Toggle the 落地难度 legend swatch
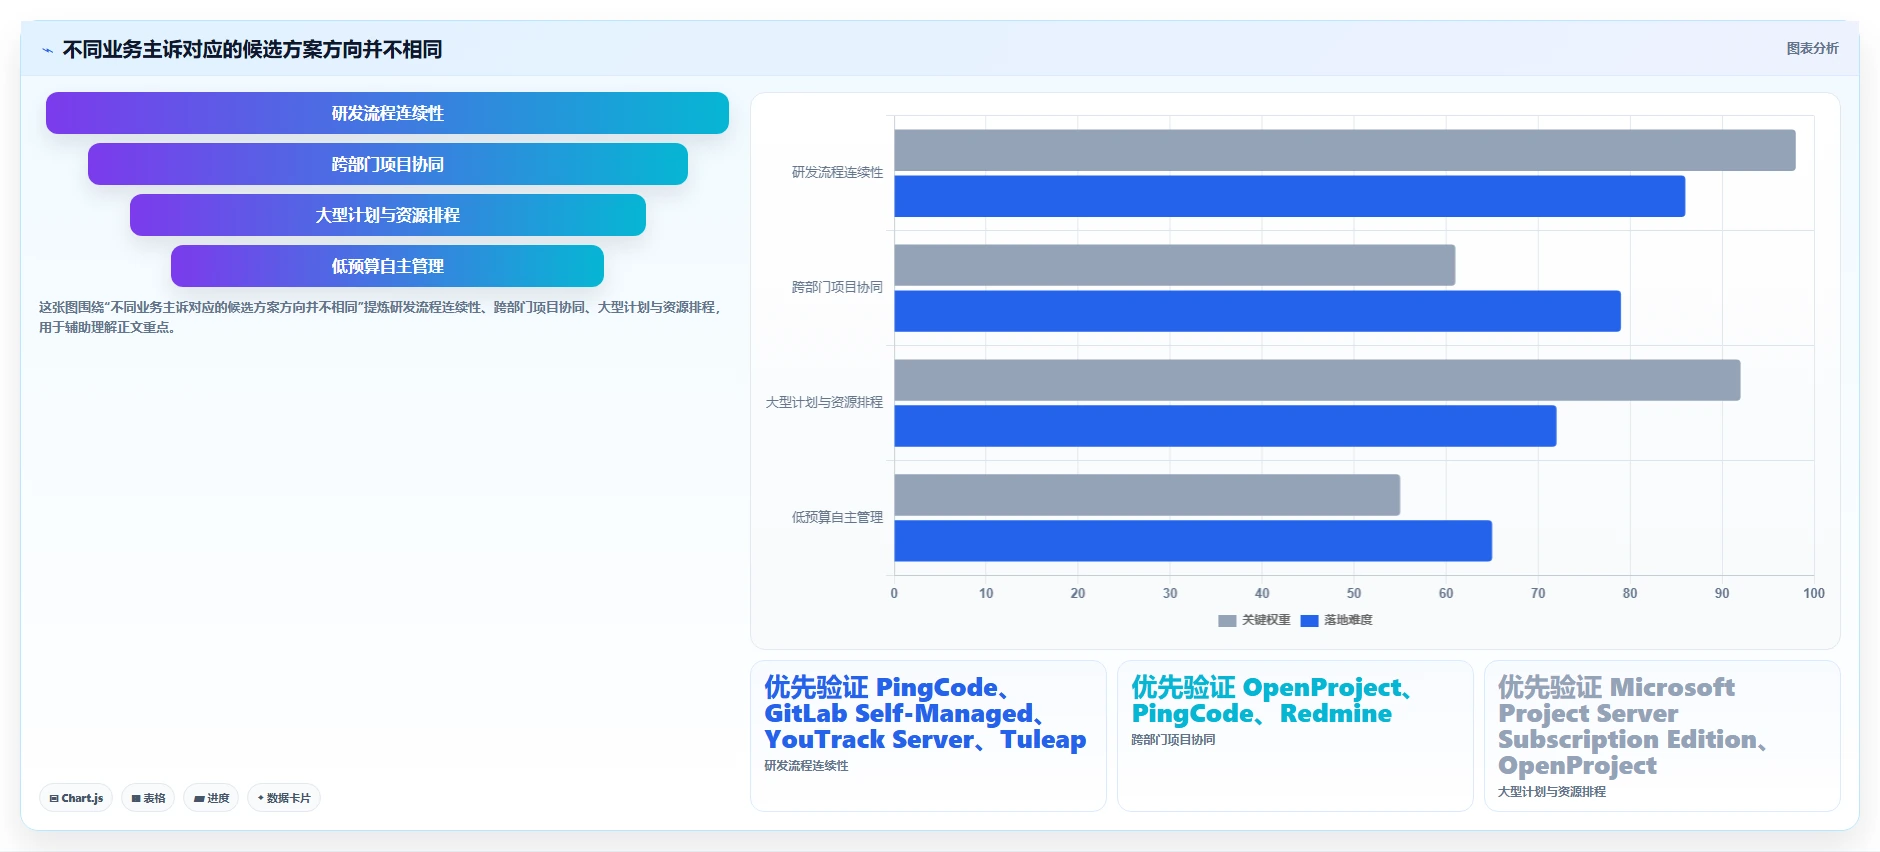 point(1309,620)
